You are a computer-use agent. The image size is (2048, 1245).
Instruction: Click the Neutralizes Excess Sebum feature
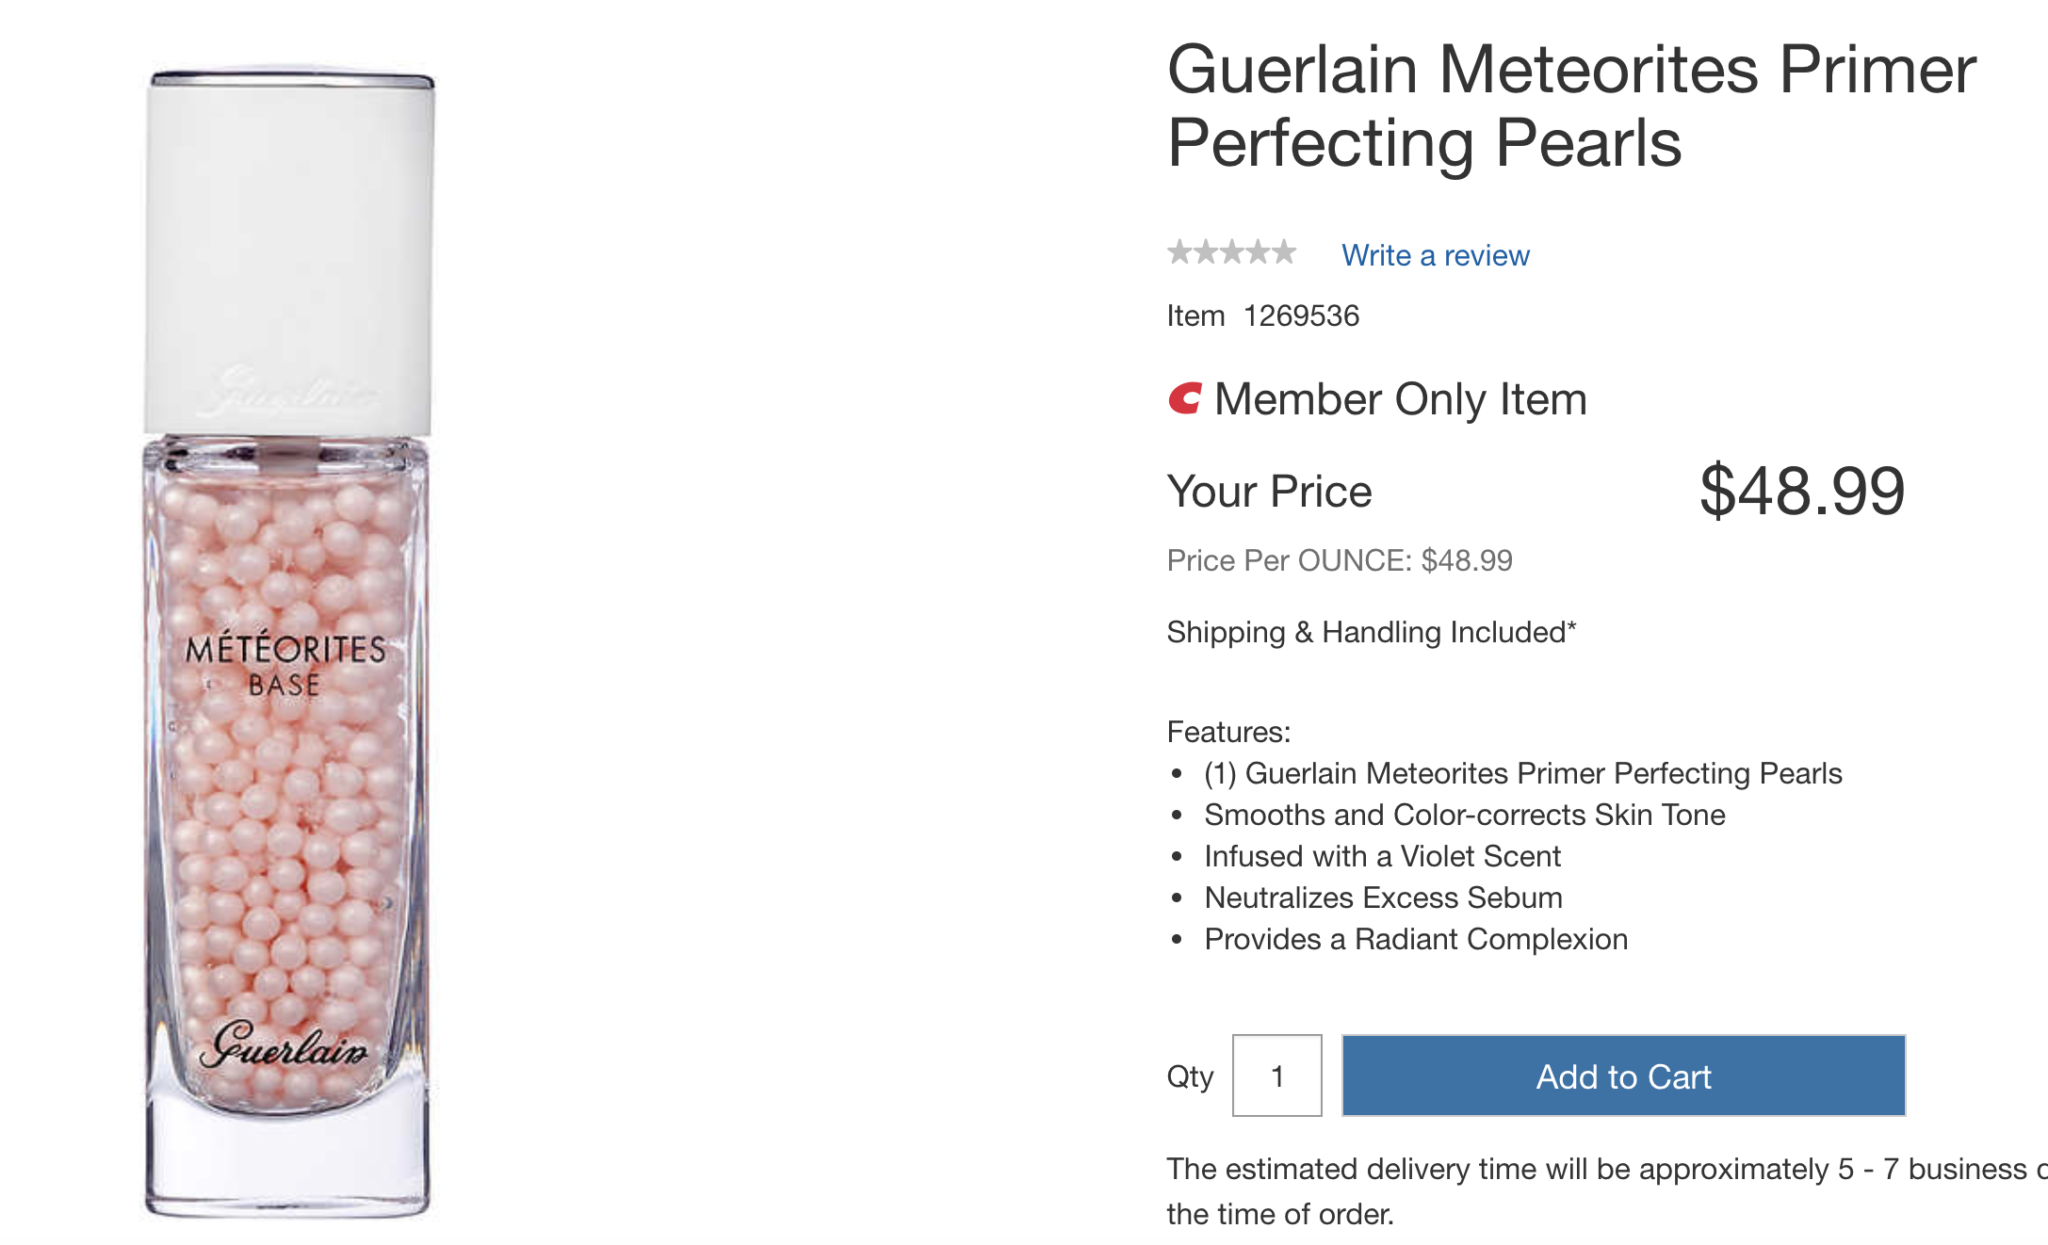point(1383,898)
